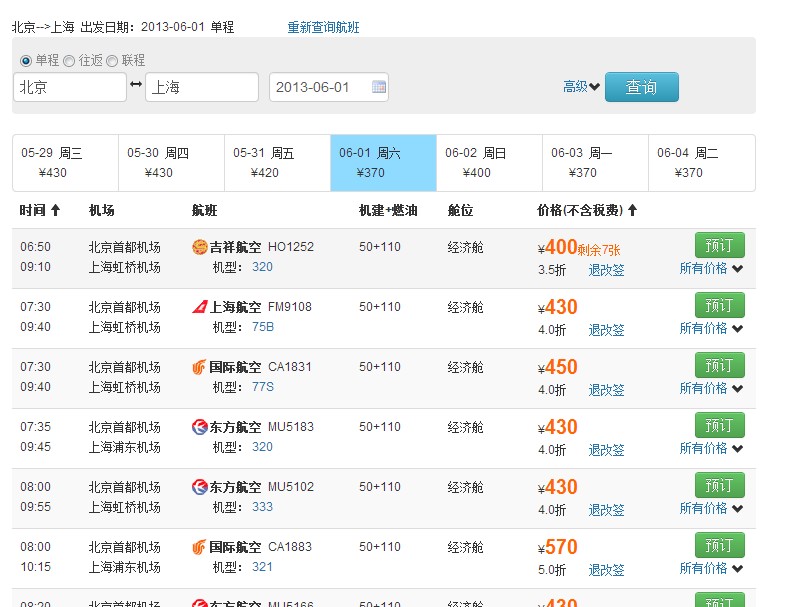
Task: Book flight FM9108 with 预订 button
Action: tap(719, 305)
